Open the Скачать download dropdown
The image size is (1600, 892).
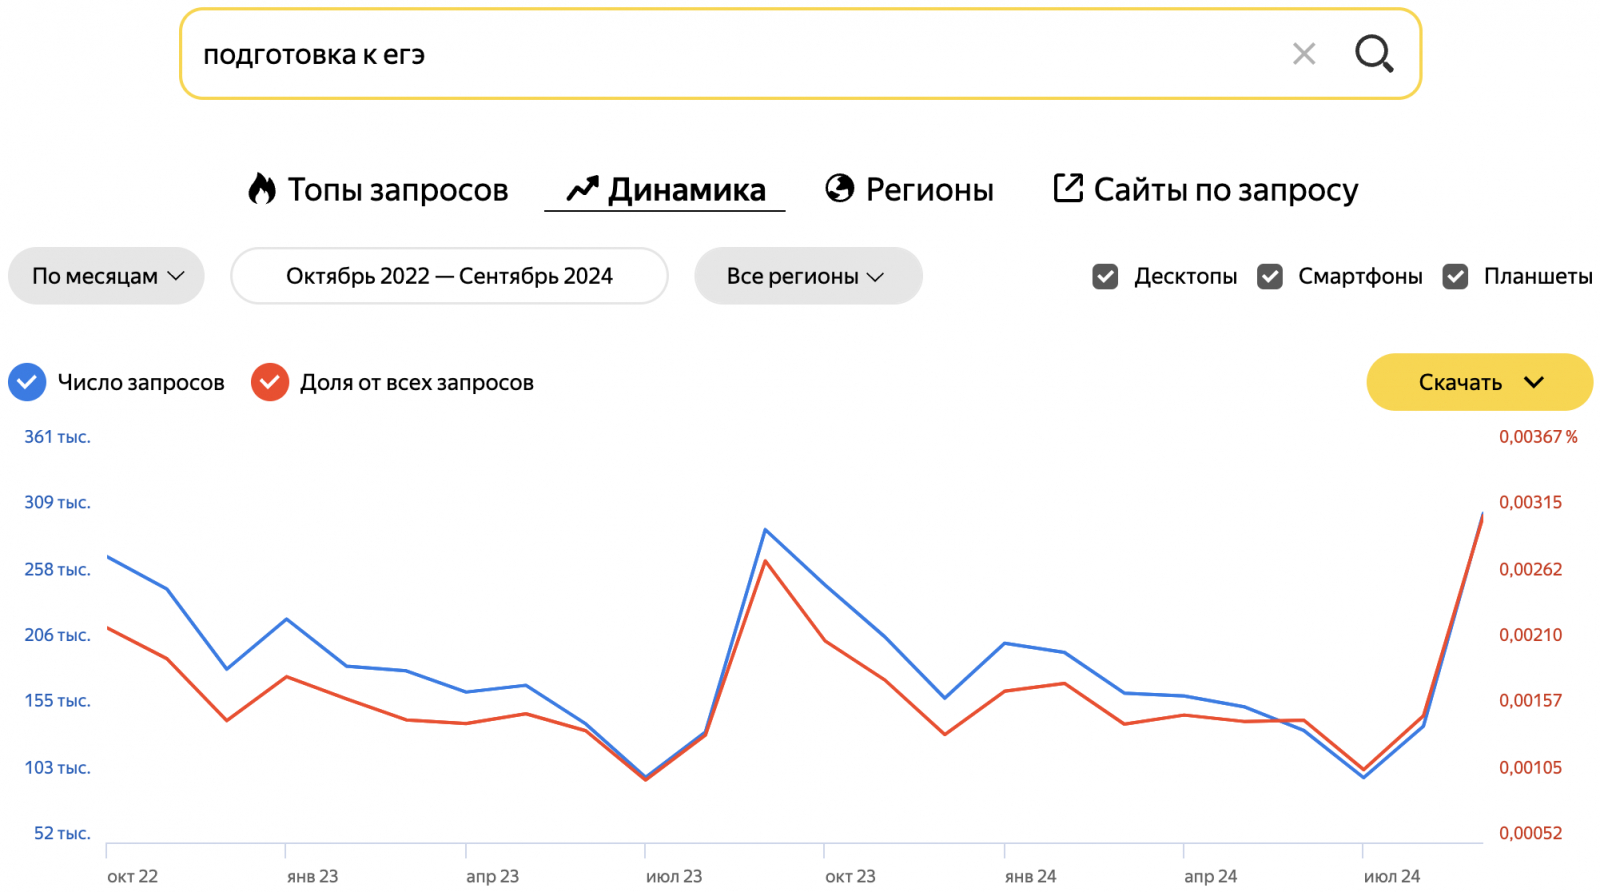tap(1478, 382)
